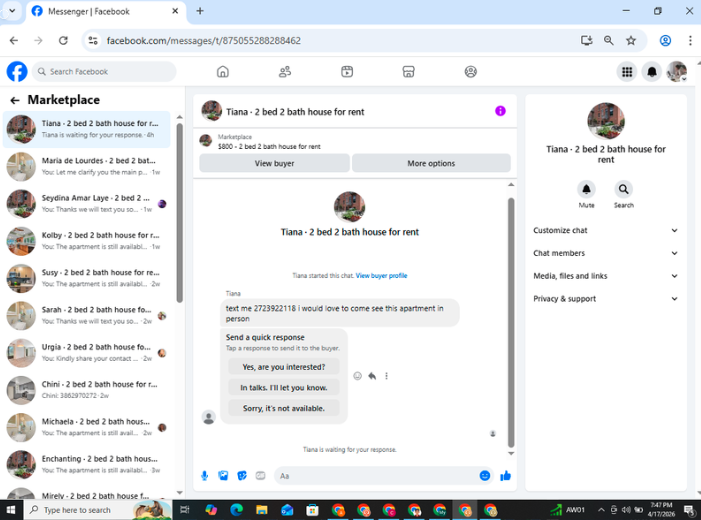Image resolution: width=701 pixels, height=520 pixels.
Task: Send "Sorry, it's not available." response
Action: (283, 408)
